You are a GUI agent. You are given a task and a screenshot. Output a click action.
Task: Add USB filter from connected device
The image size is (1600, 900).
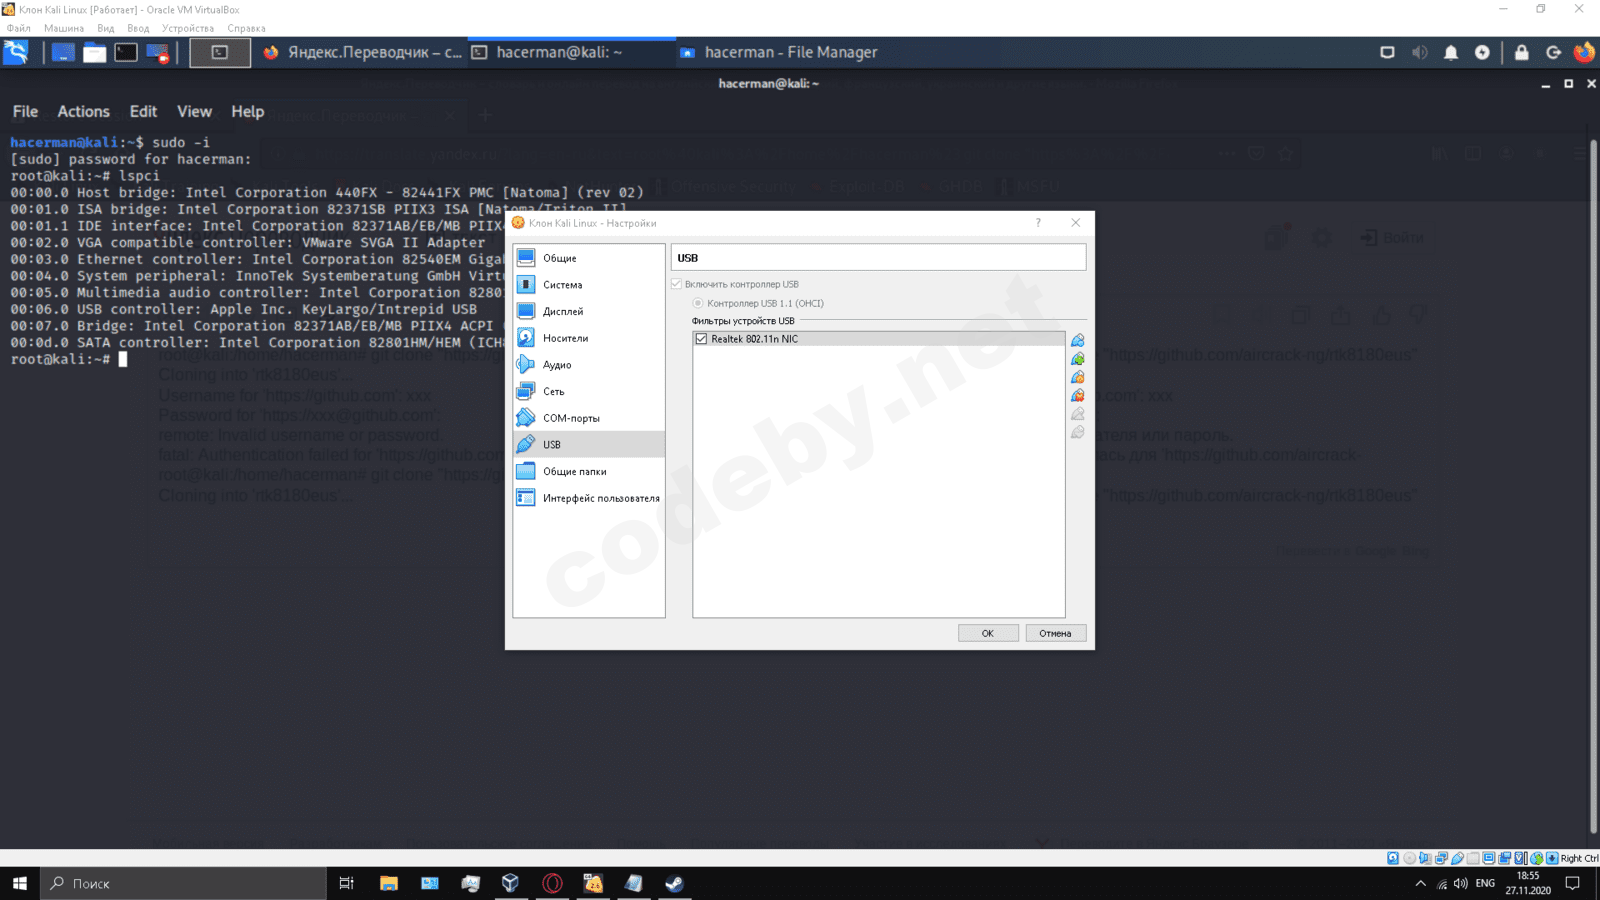coord(1077,359)
